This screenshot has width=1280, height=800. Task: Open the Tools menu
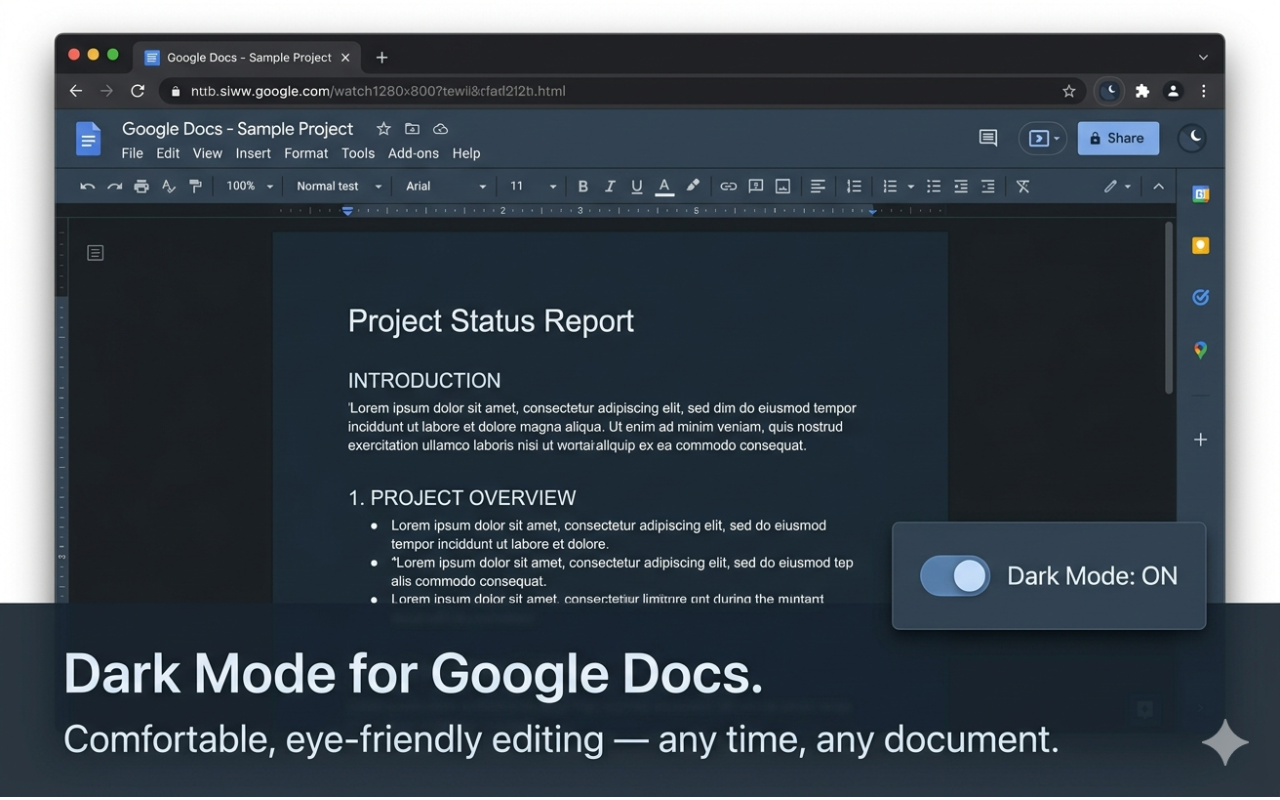coord(358,153)
